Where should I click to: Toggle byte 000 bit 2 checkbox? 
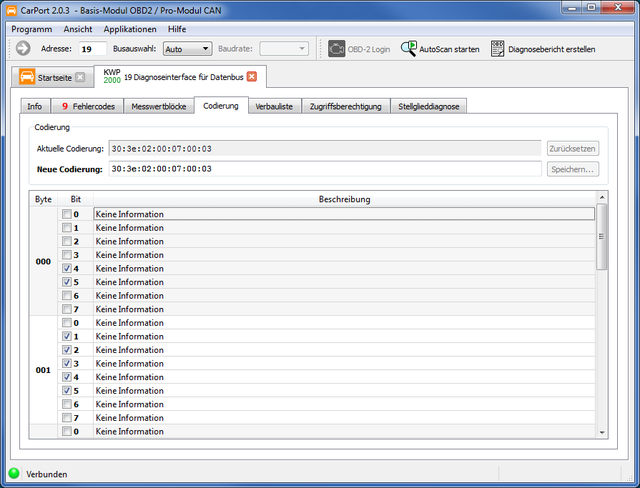tap(67, 241)
